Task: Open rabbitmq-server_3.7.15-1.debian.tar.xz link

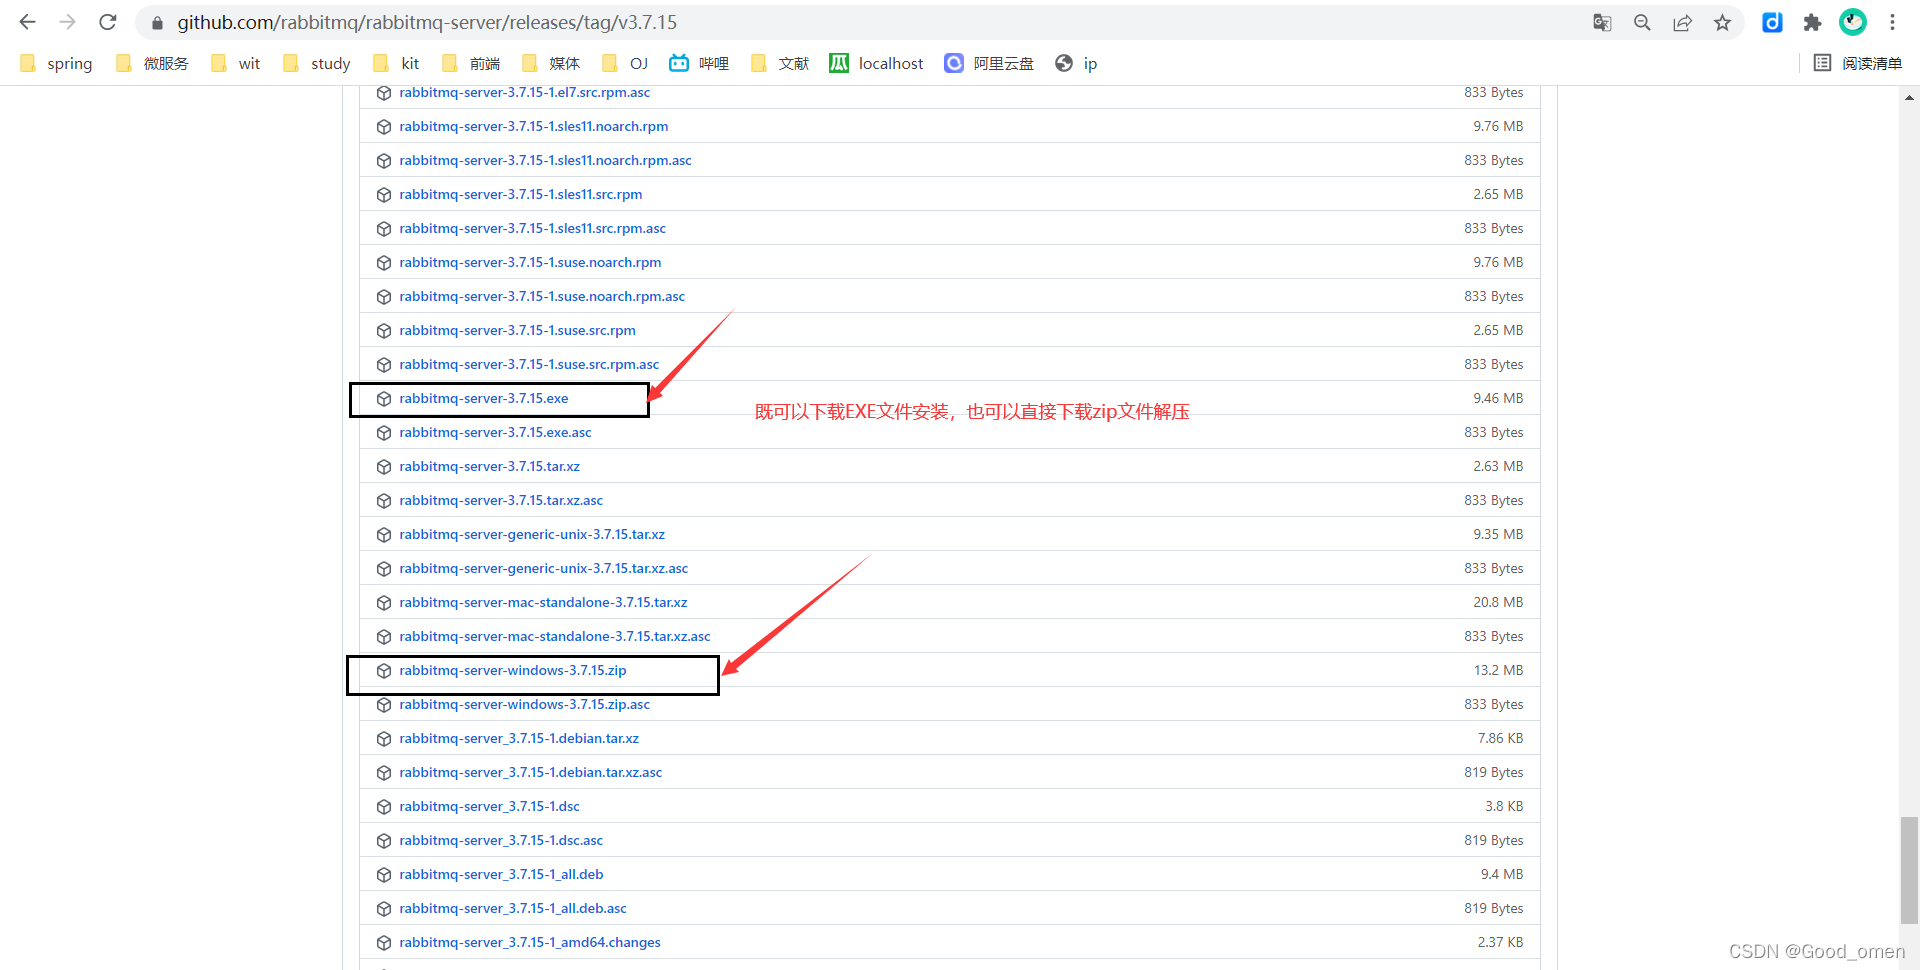Action: tap(518, 739)
